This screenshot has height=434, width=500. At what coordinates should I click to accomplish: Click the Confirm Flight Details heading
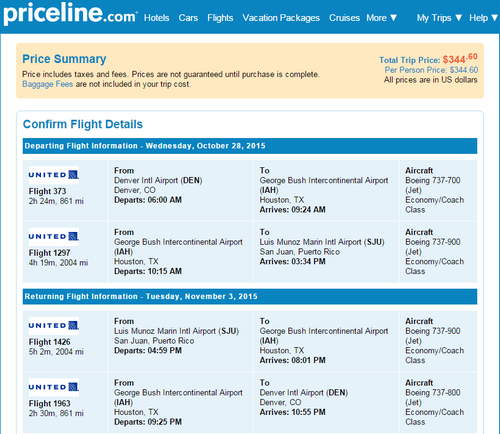point(83,124)
